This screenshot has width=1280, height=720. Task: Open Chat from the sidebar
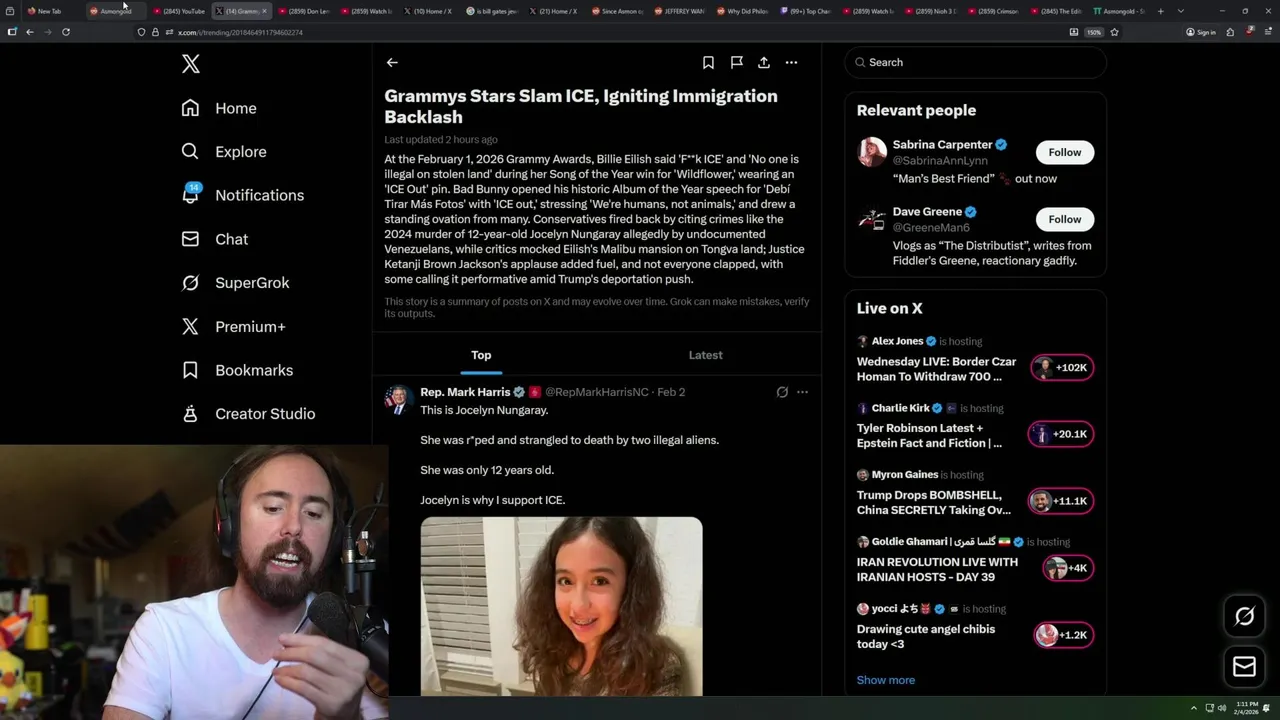point(214,239)
